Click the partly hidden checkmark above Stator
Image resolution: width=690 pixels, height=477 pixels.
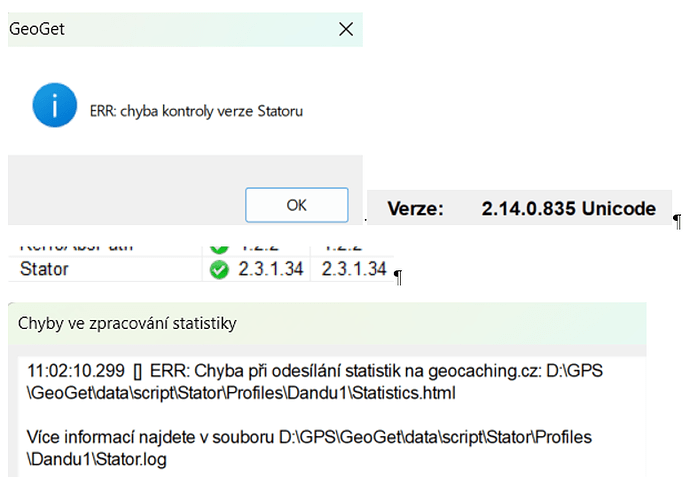pyautogui.click(x=219, y=249)
